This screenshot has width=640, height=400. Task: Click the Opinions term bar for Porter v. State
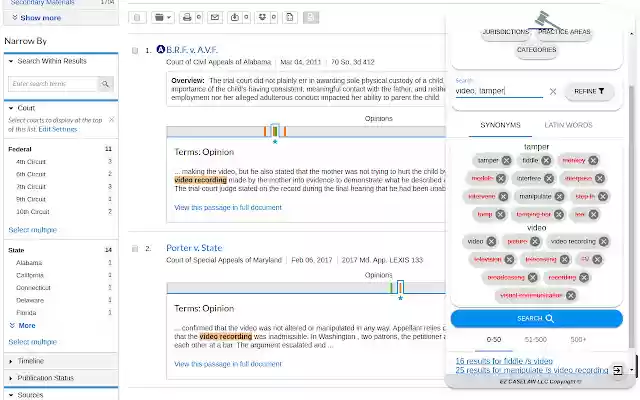306,288
